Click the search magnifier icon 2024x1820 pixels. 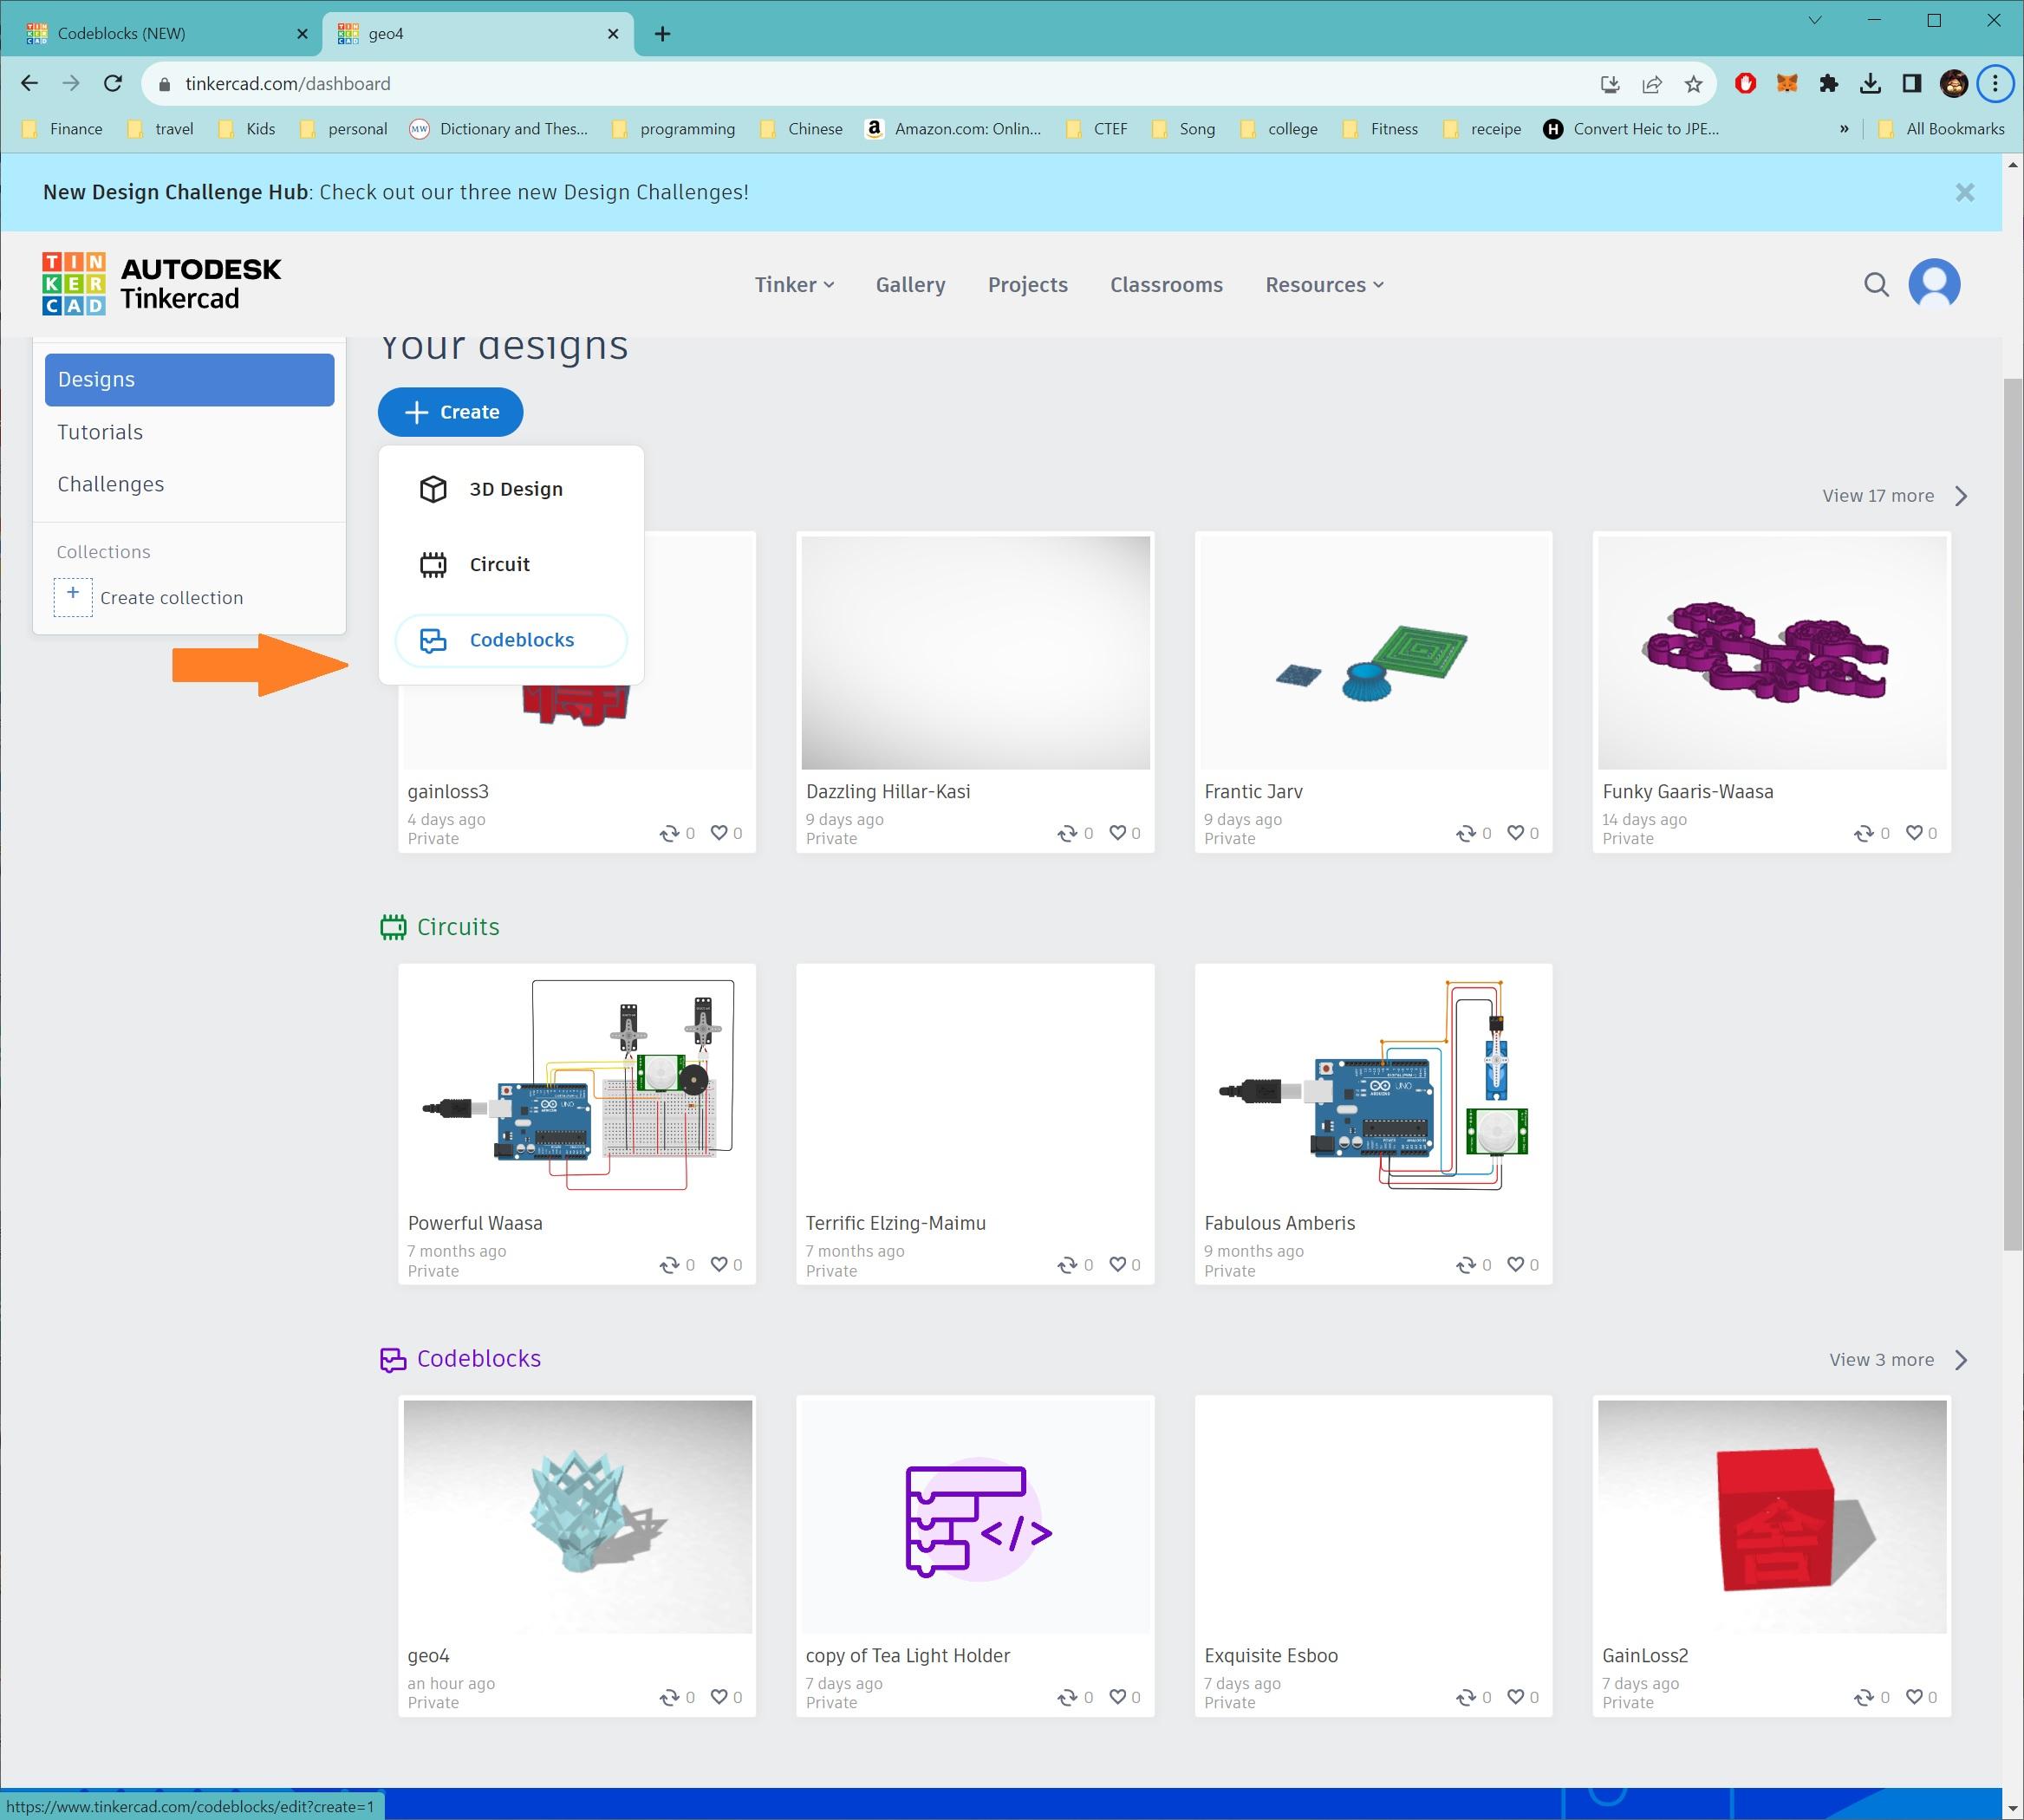[1876, 285]
